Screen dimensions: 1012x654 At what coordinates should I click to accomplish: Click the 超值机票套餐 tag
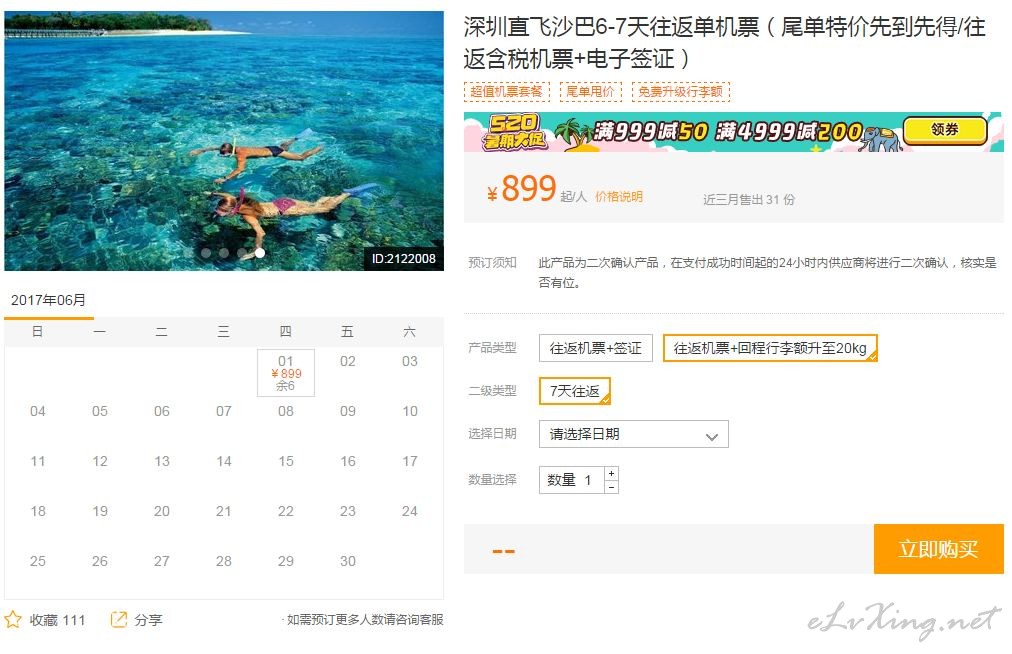click(506, 92)
